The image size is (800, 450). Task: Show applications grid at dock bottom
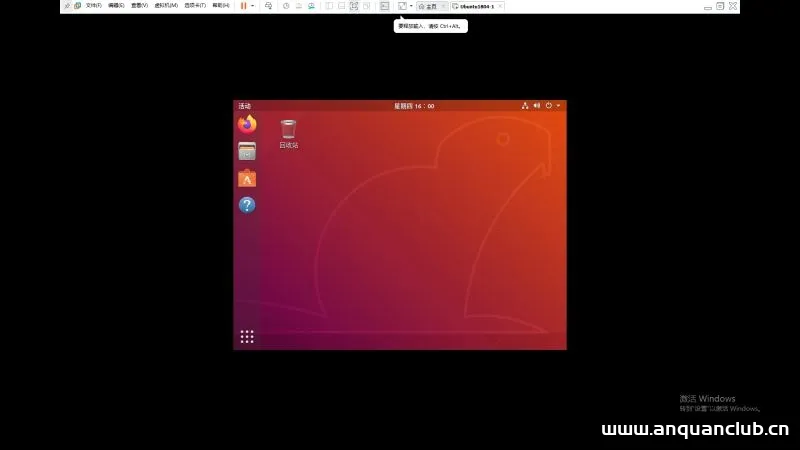tap(247, 337)
